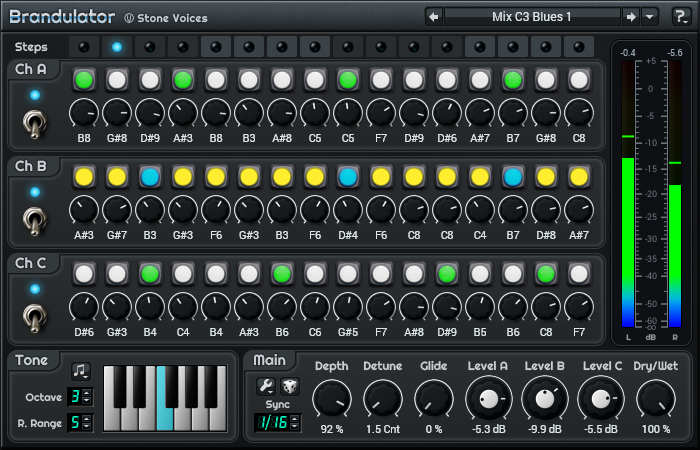Decrease Sync rate with down arrow

point(294,426)
